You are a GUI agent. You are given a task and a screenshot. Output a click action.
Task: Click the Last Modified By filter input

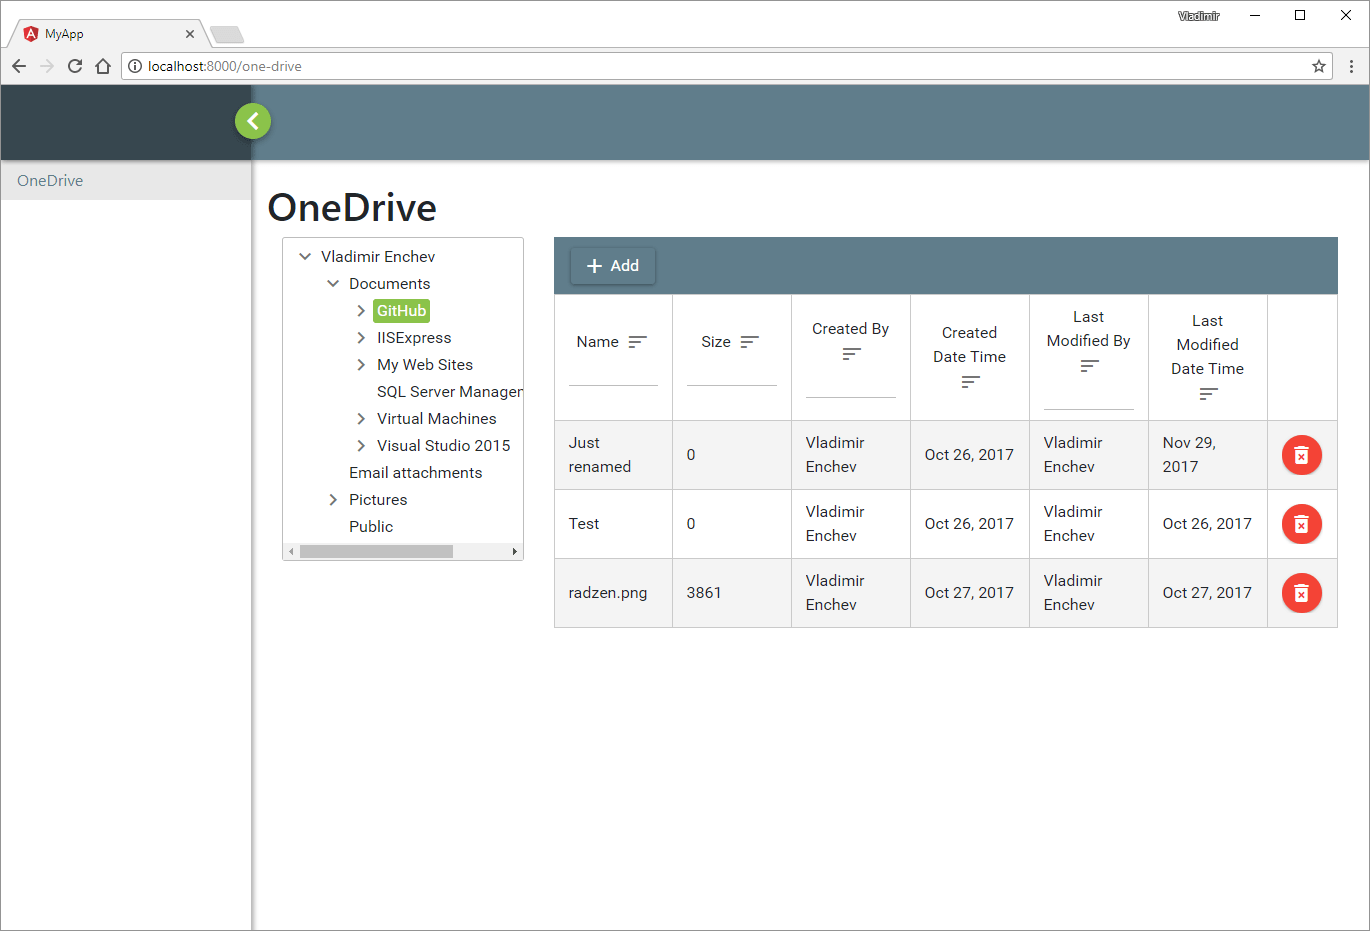tap(1089, 397)
